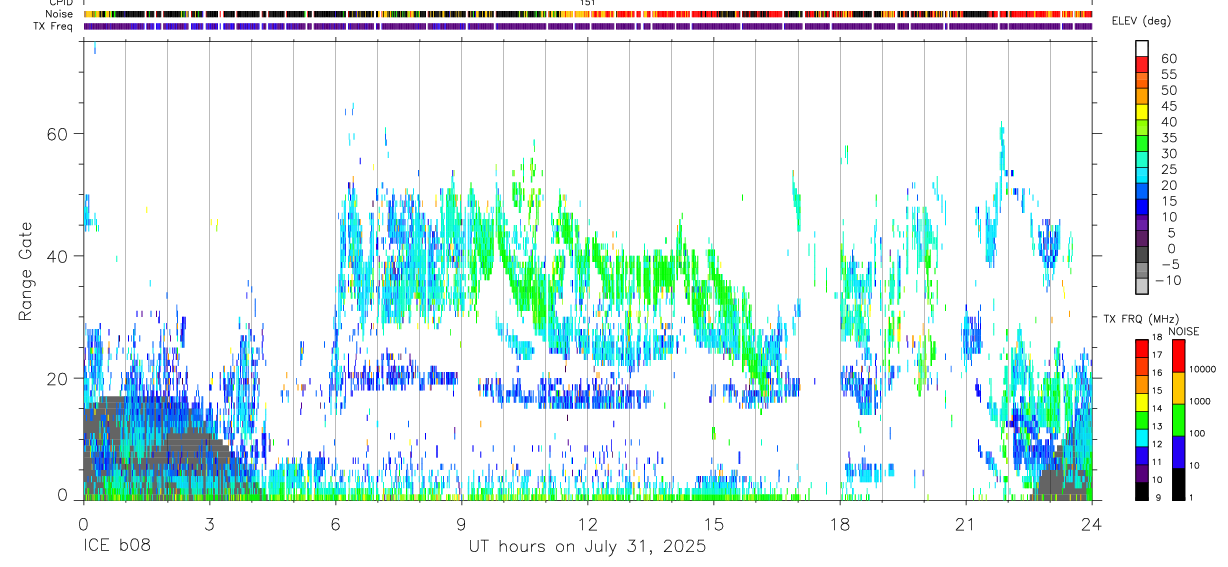The image size is (1228, 567).
Task: Click the x-axis tick label '24'
Action: 1092,524
